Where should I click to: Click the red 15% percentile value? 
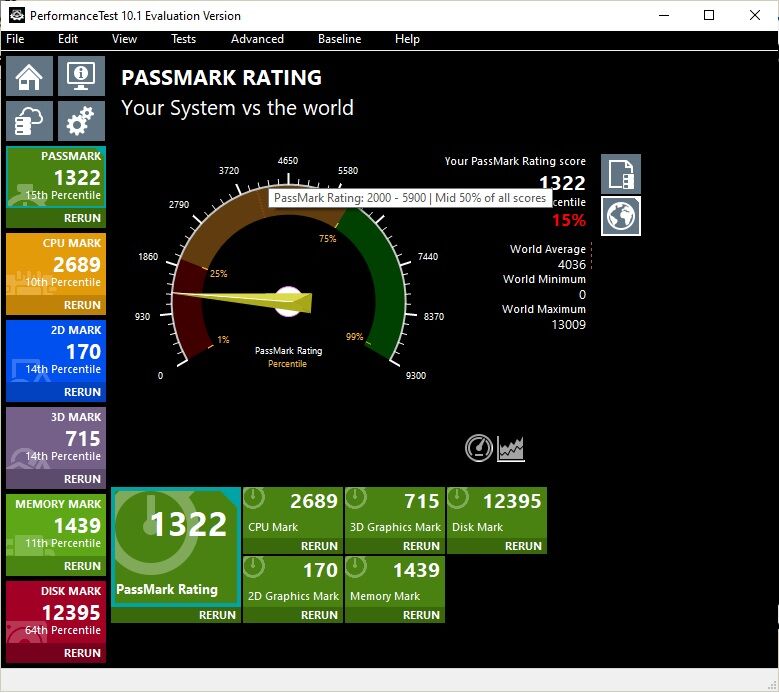(569, 220)
